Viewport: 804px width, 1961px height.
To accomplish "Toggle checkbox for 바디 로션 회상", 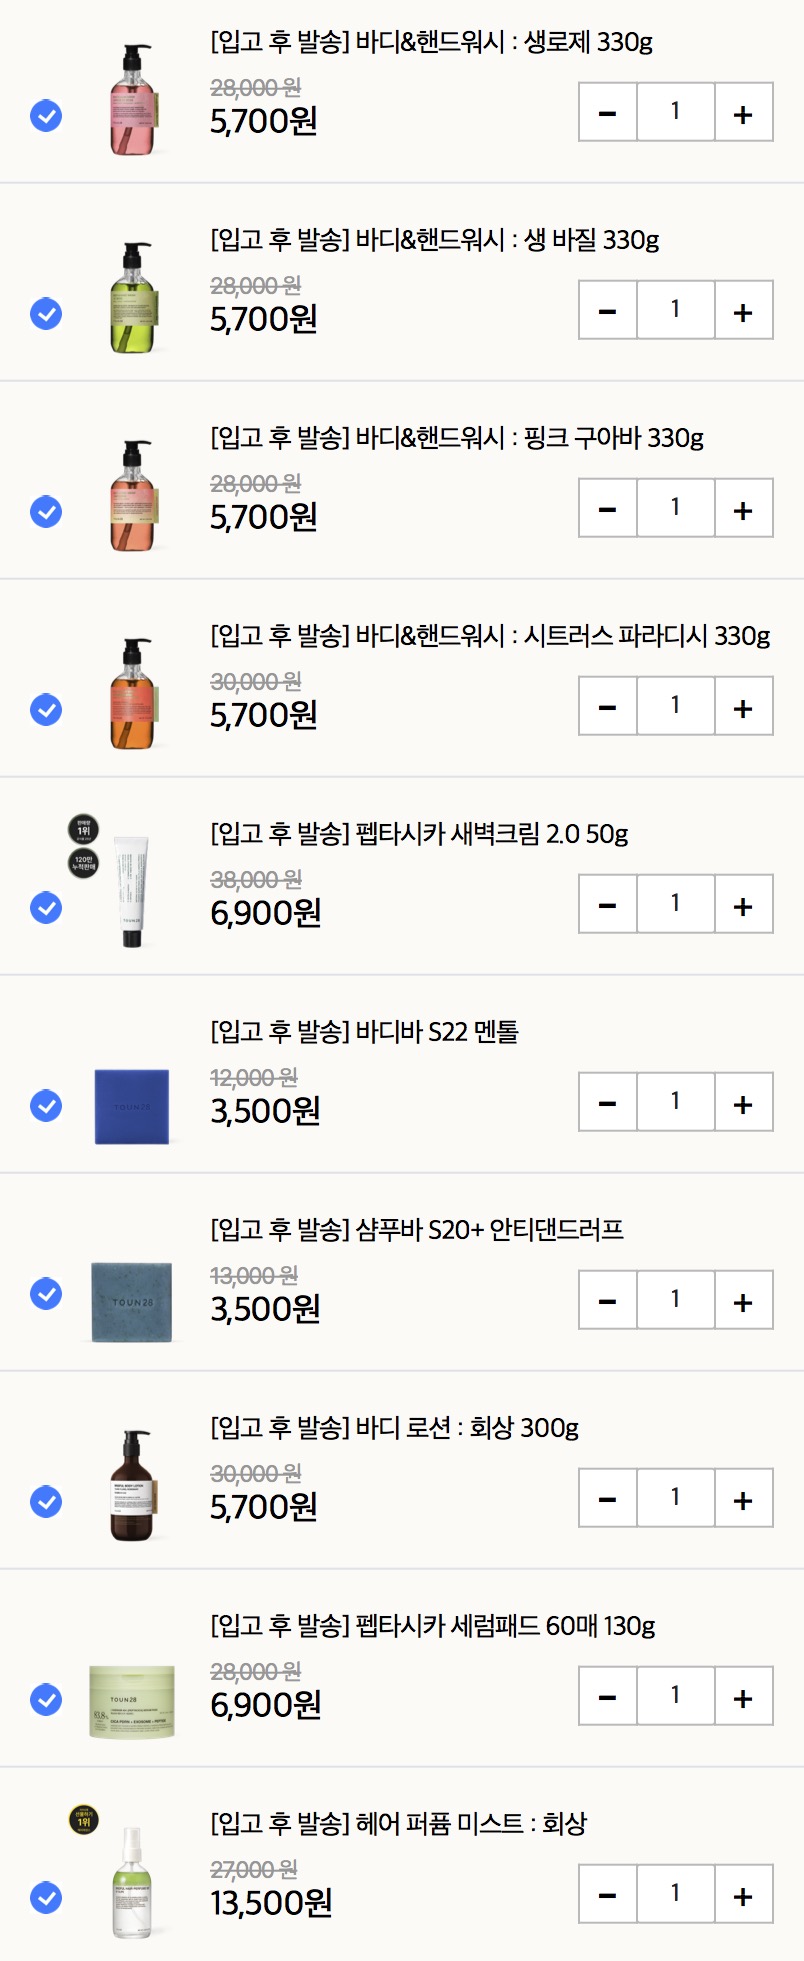I will 46,1502.
